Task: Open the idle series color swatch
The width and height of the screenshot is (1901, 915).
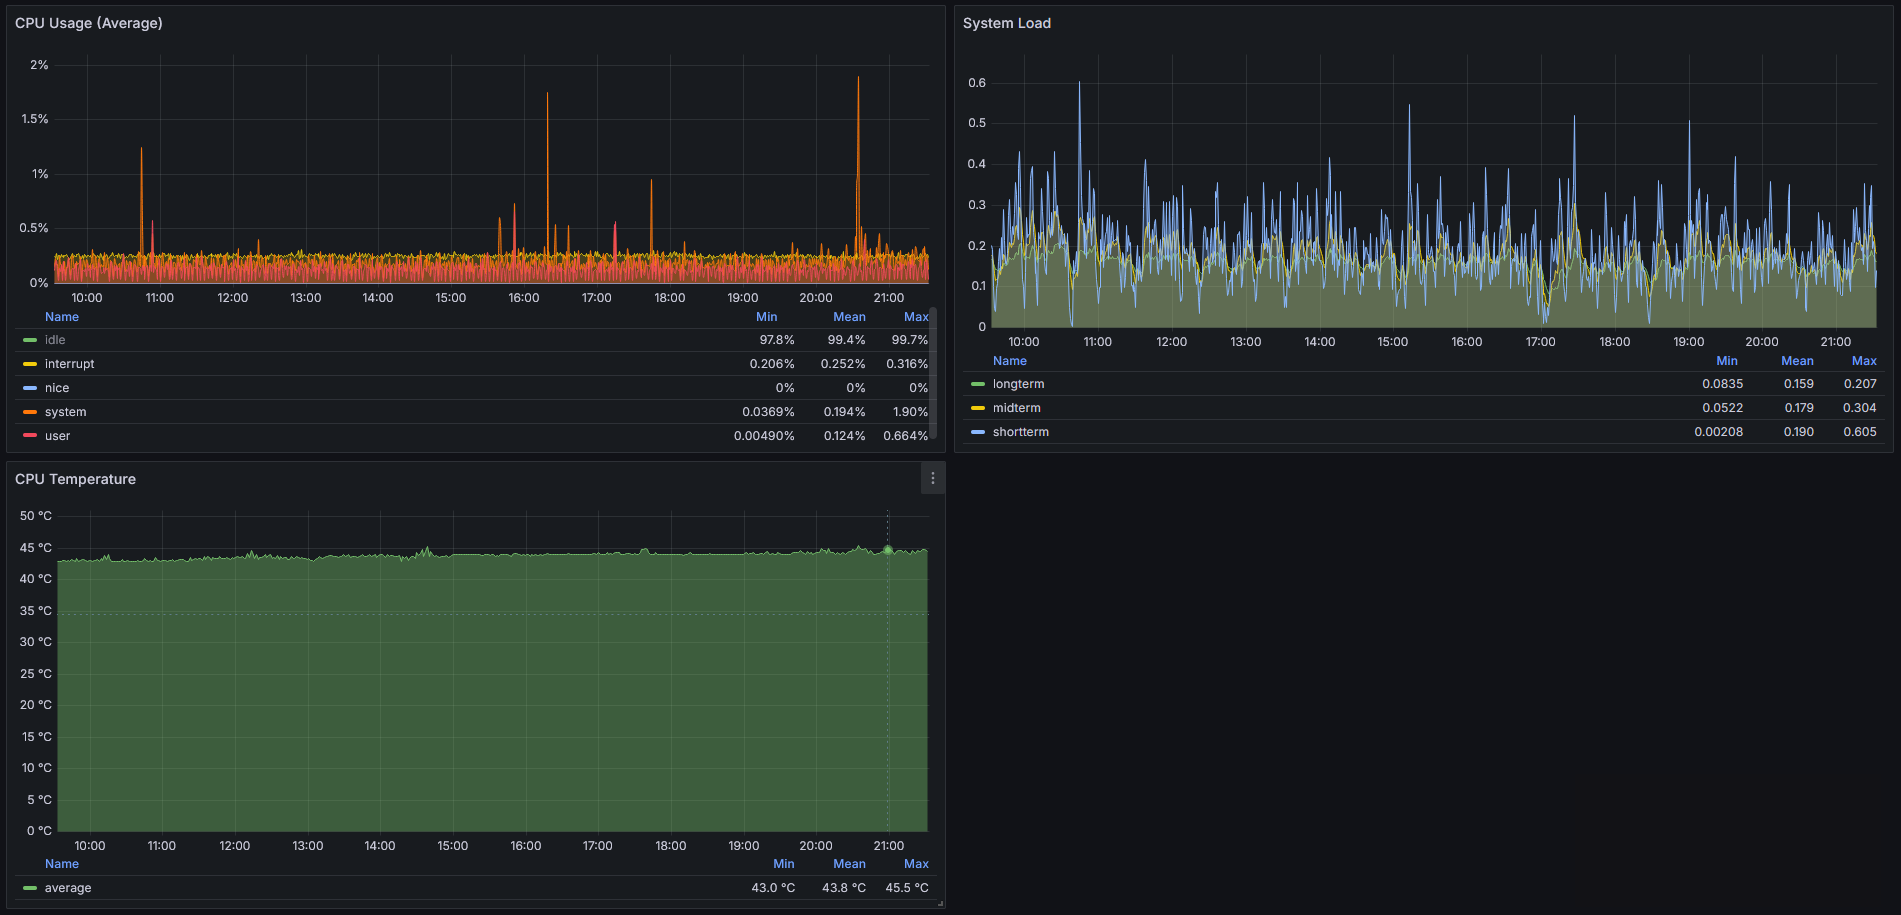Action: coord(30,340)
